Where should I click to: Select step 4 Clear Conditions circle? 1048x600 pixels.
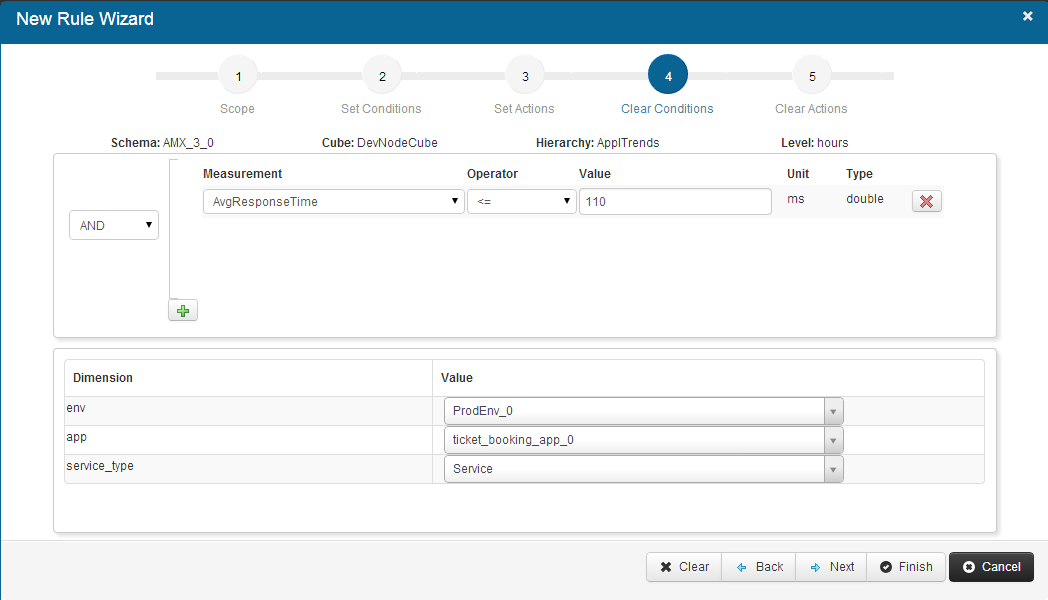pyautogui.click(x=668, y=76)
